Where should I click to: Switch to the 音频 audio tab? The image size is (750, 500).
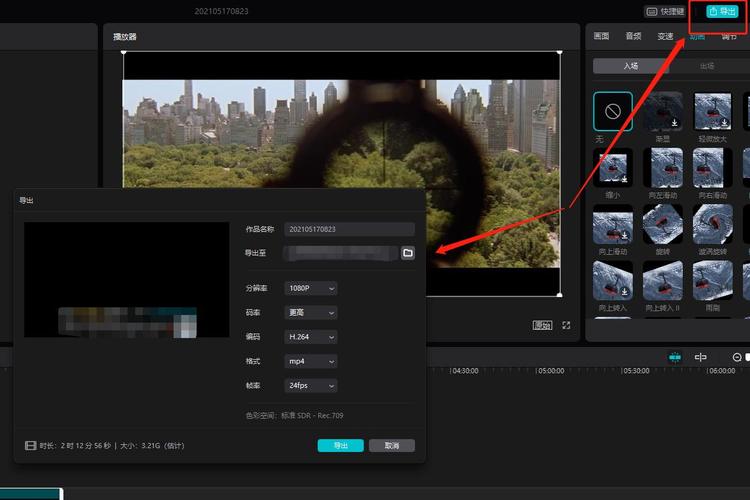point(633,36)
